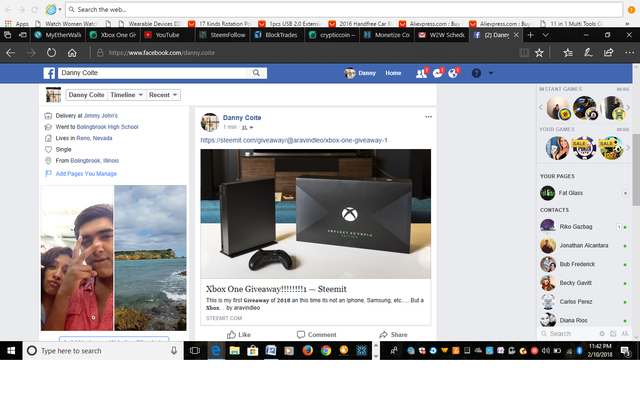Viewport: 640px width, 419px height.
Task: Expand the Recent dropdown
Action: [163, 95]
